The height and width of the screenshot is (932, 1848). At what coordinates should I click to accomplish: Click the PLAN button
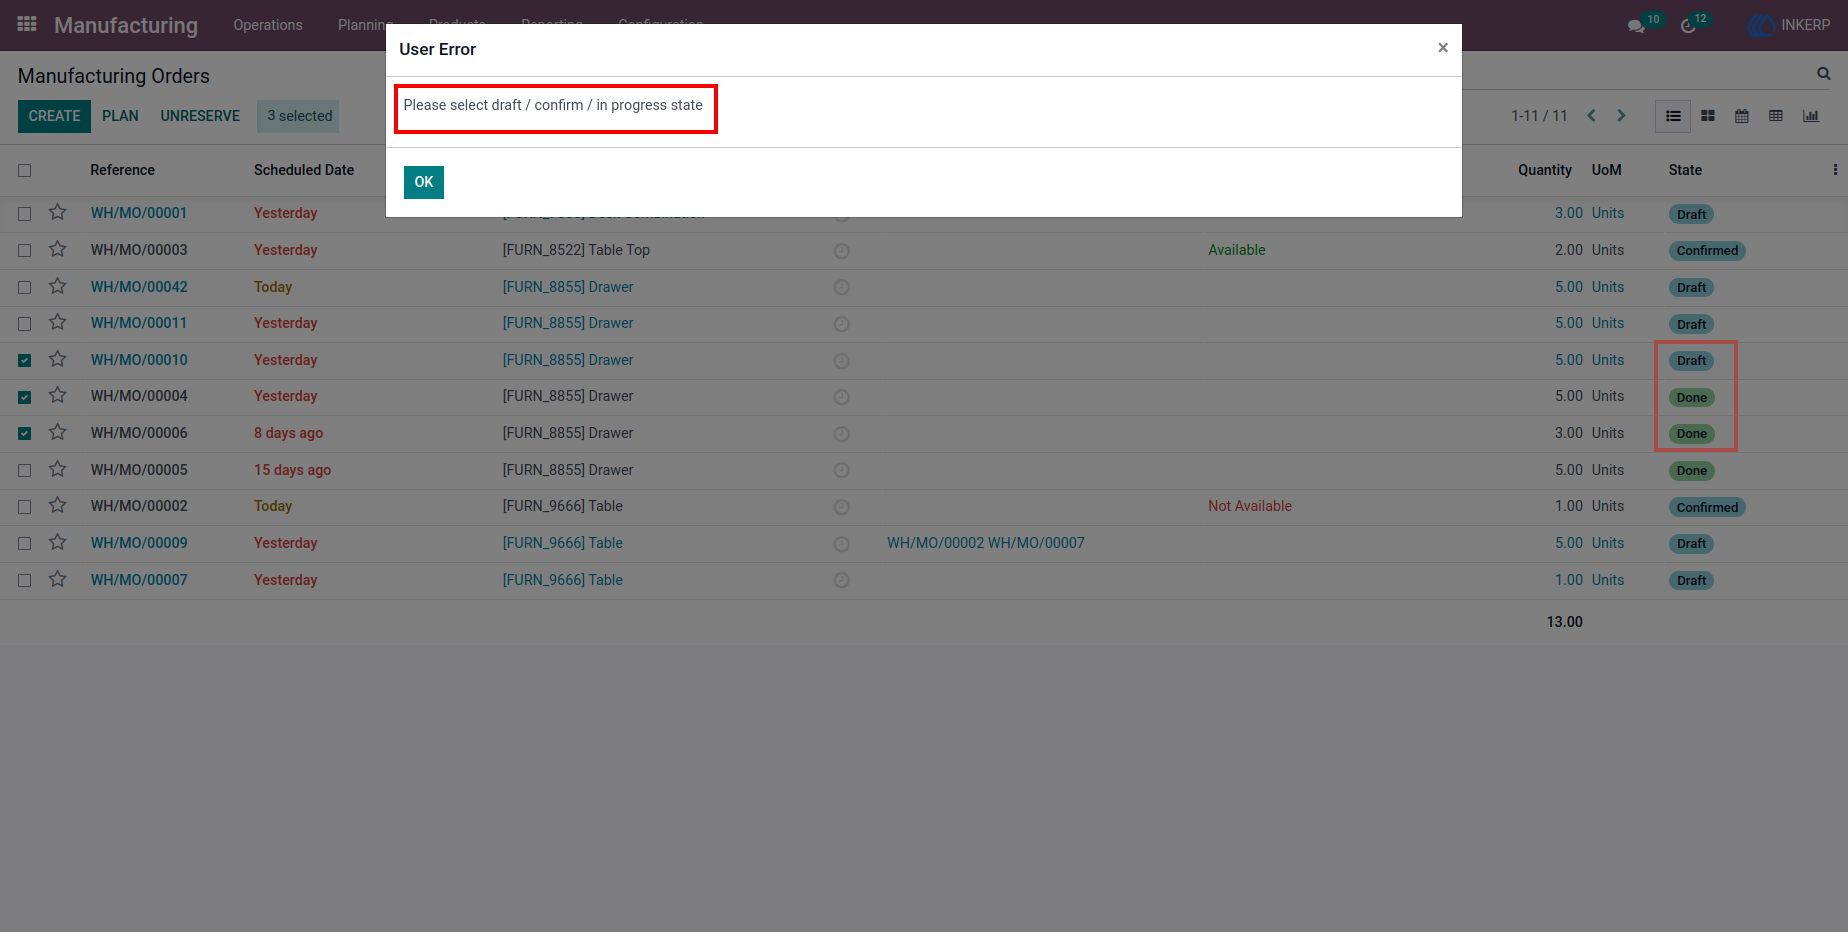(120, 116)
